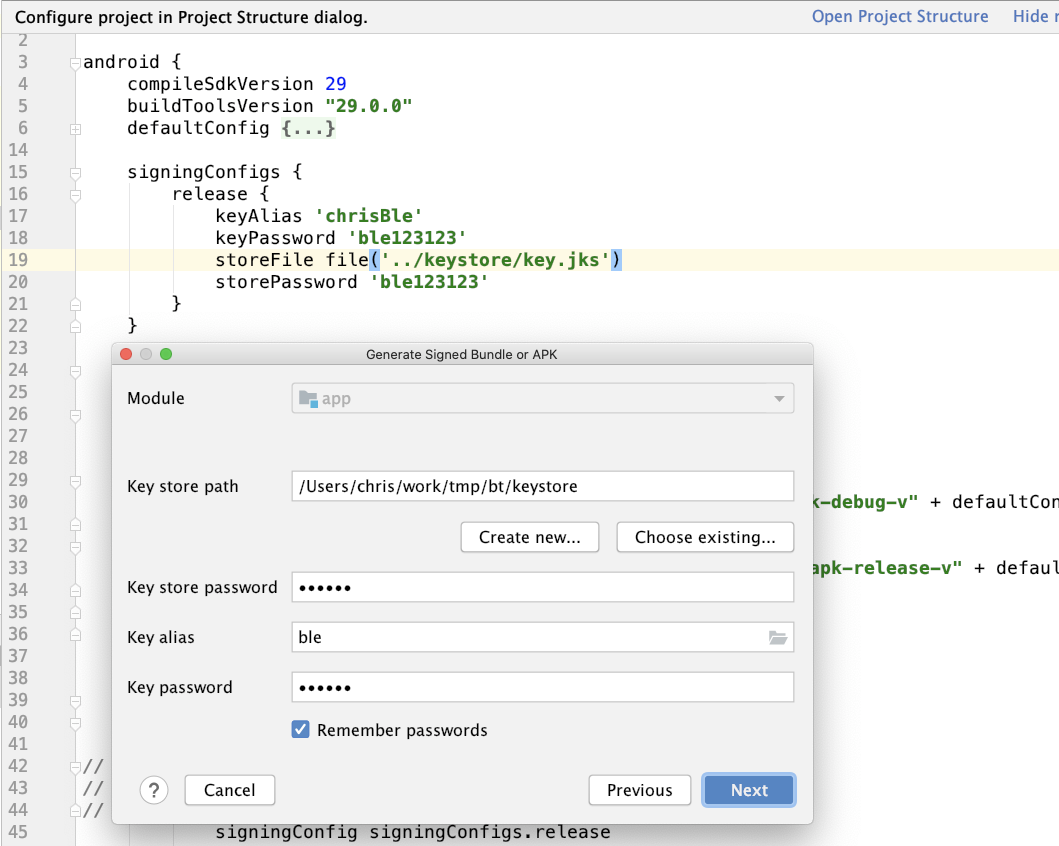The height and width of the screenshot is (846, 1059).
Task: Click 'chrisBle' keyAlias string
Action: tap(369, 216)
